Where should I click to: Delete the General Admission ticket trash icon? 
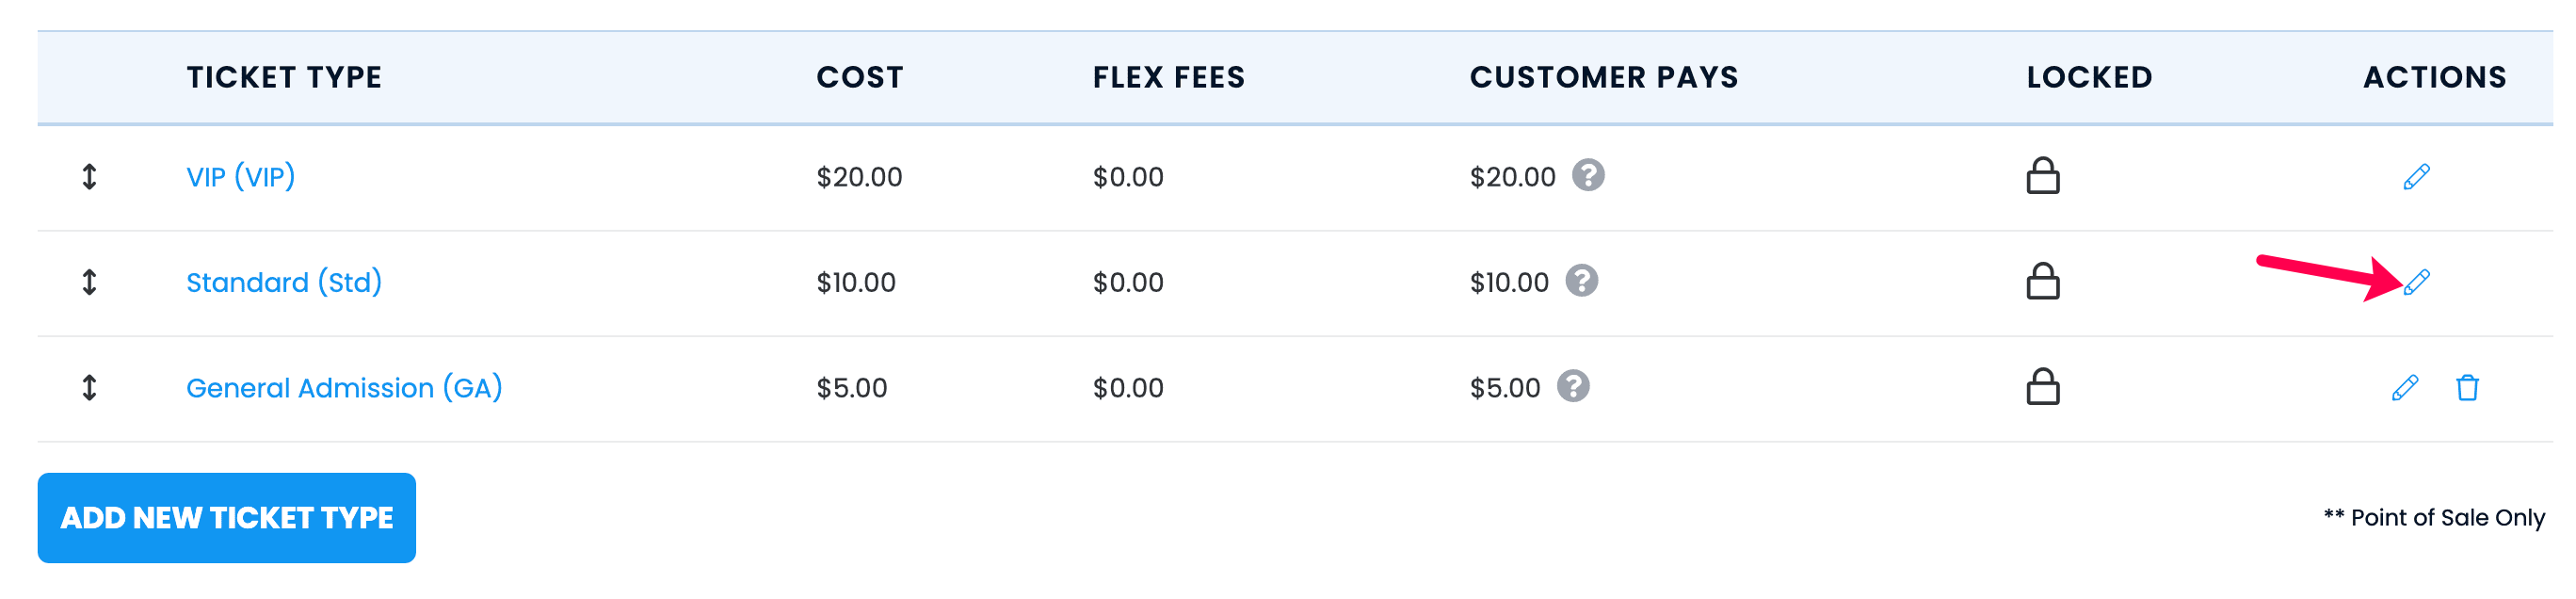2467,387
